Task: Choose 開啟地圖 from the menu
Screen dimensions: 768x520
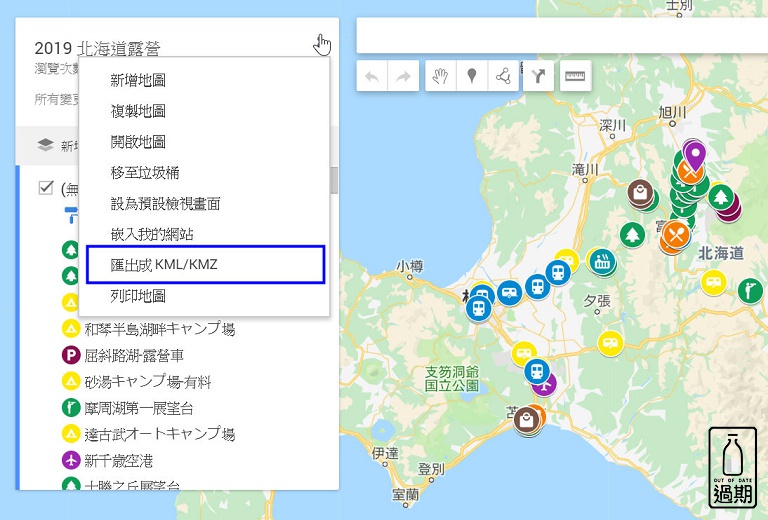Action: pos(138,142)
